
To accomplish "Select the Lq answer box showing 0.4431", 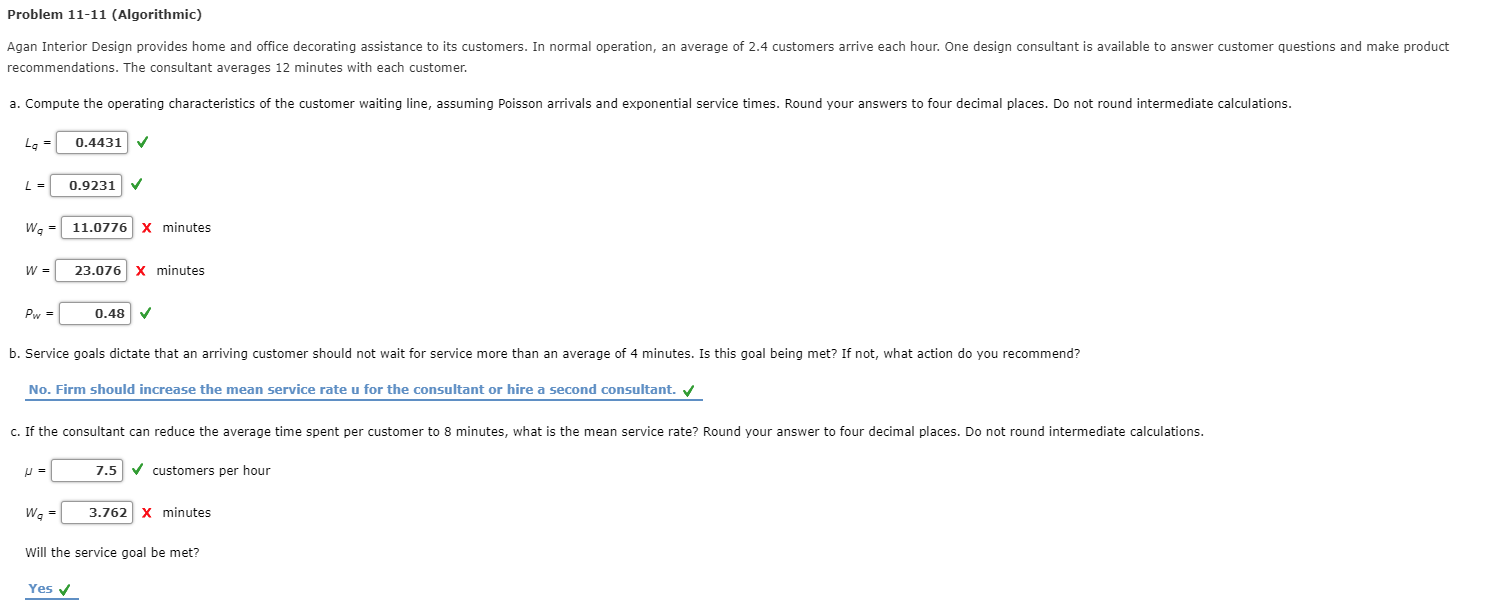I will 92,142.
